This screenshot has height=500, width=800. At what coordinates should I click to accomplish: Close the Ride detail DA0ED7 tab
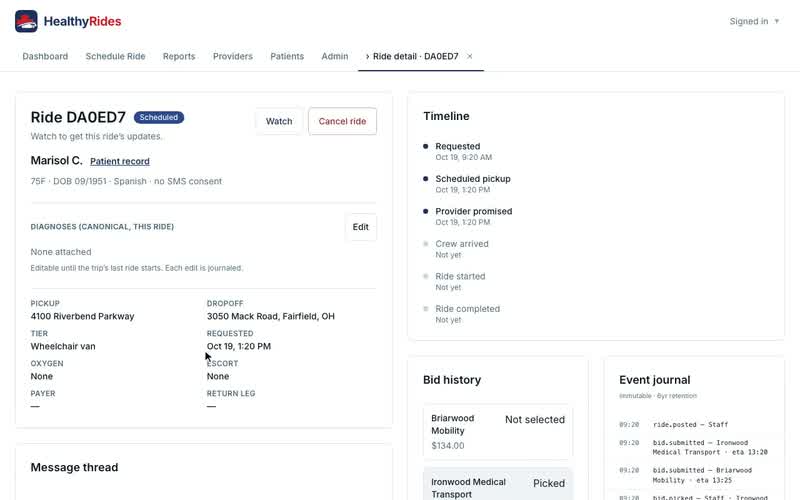coord(470,56)
